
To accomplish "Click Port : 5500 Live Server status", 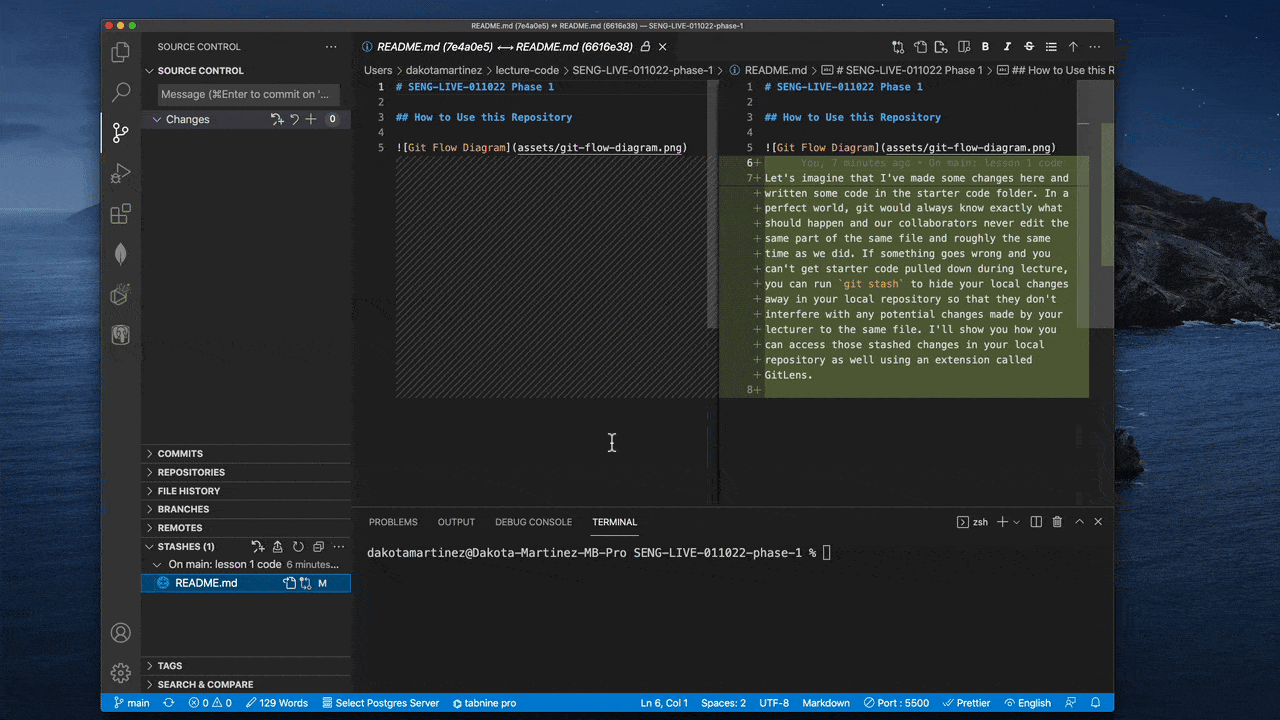I will tap(897, 703).
